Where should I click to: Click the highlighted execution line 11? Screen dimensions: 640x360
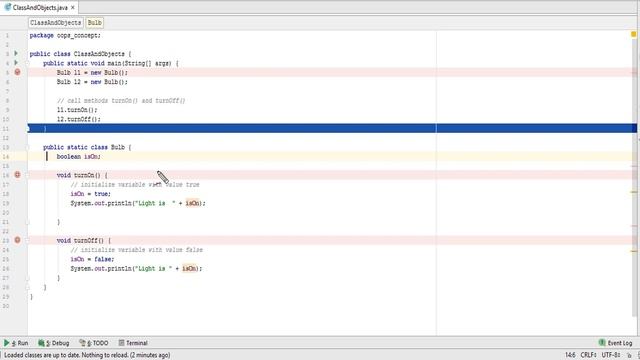pyautogui.click(x=332, y=128)
